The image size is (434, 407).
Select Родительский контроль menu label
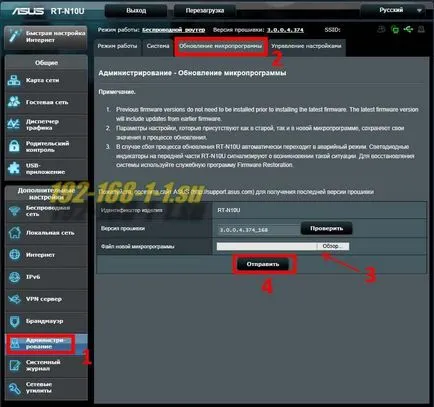pyautogui.click(x=48, y=147)
